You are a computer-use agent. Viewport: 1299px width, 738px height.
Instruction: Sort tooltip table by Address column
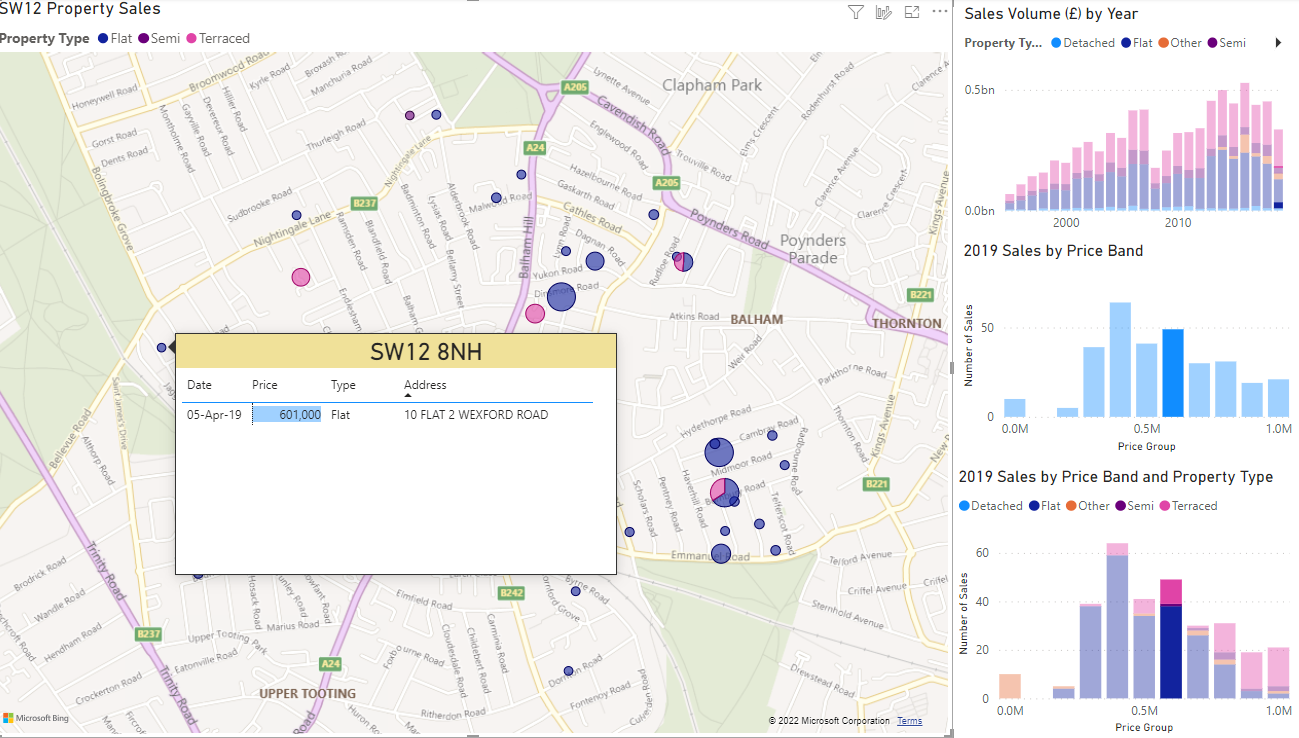pyautogui.click(x=425, y=385)
